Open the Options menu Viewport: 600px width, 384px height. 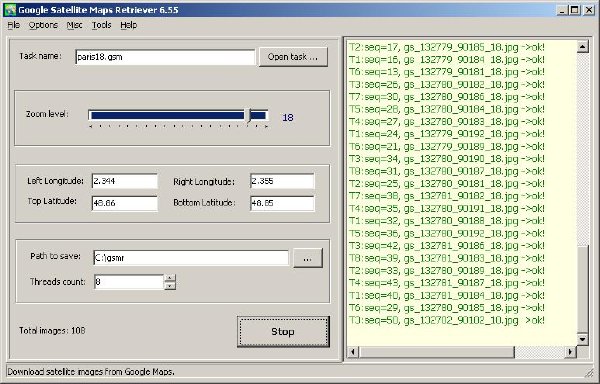click(43, 25)
